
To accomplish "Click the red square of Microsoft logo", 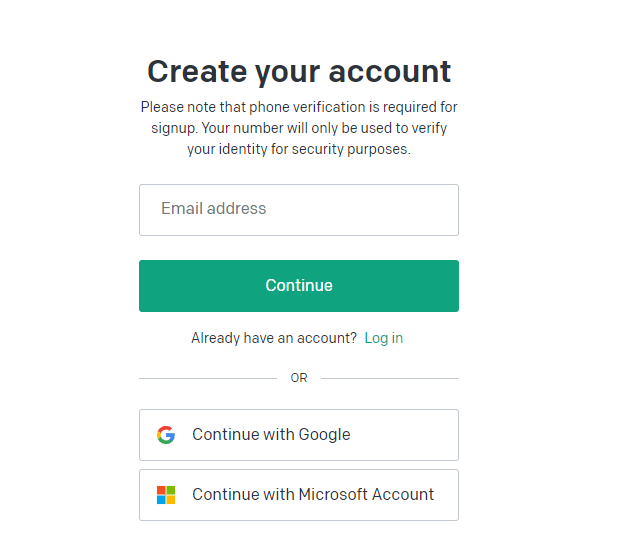I will (161, 490).
